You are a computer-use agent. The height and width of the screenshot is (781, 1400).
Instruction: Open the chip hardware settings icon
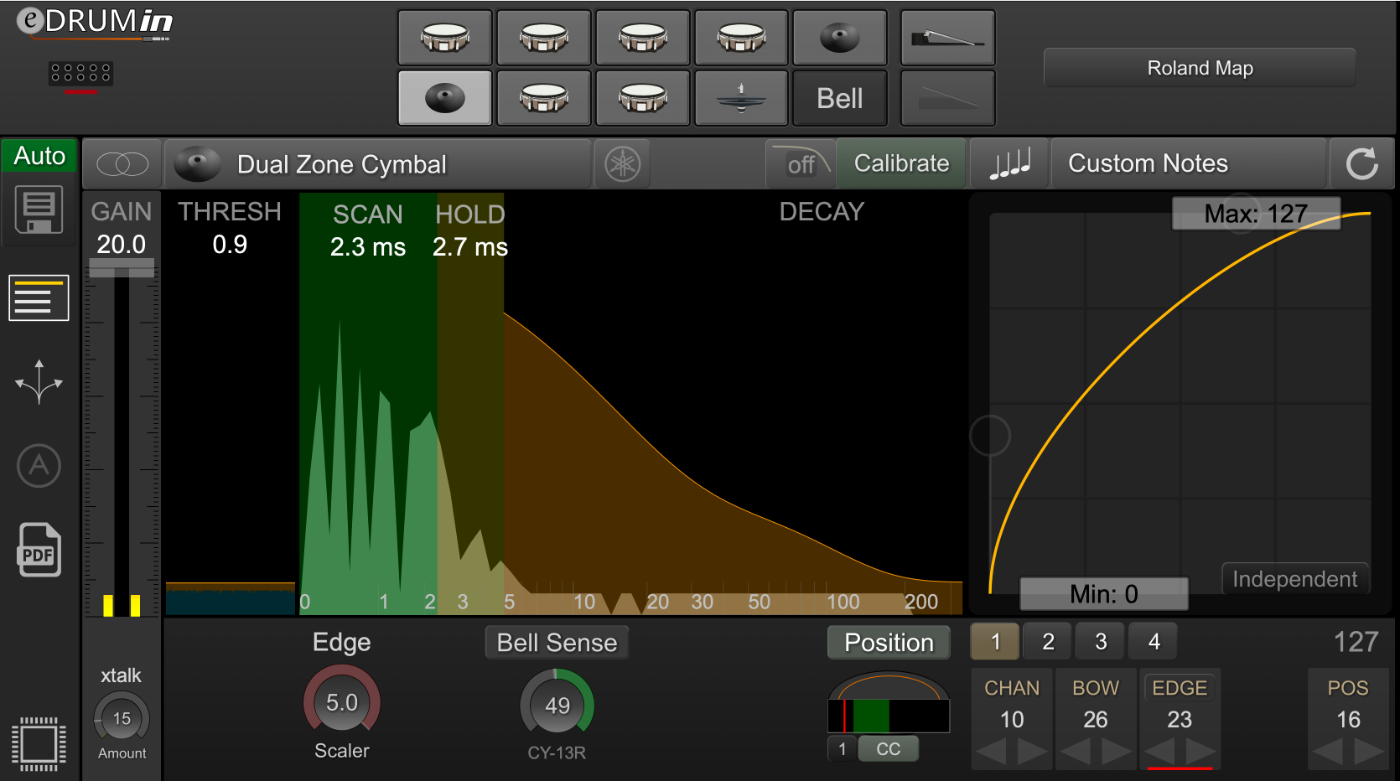(38, 744)
